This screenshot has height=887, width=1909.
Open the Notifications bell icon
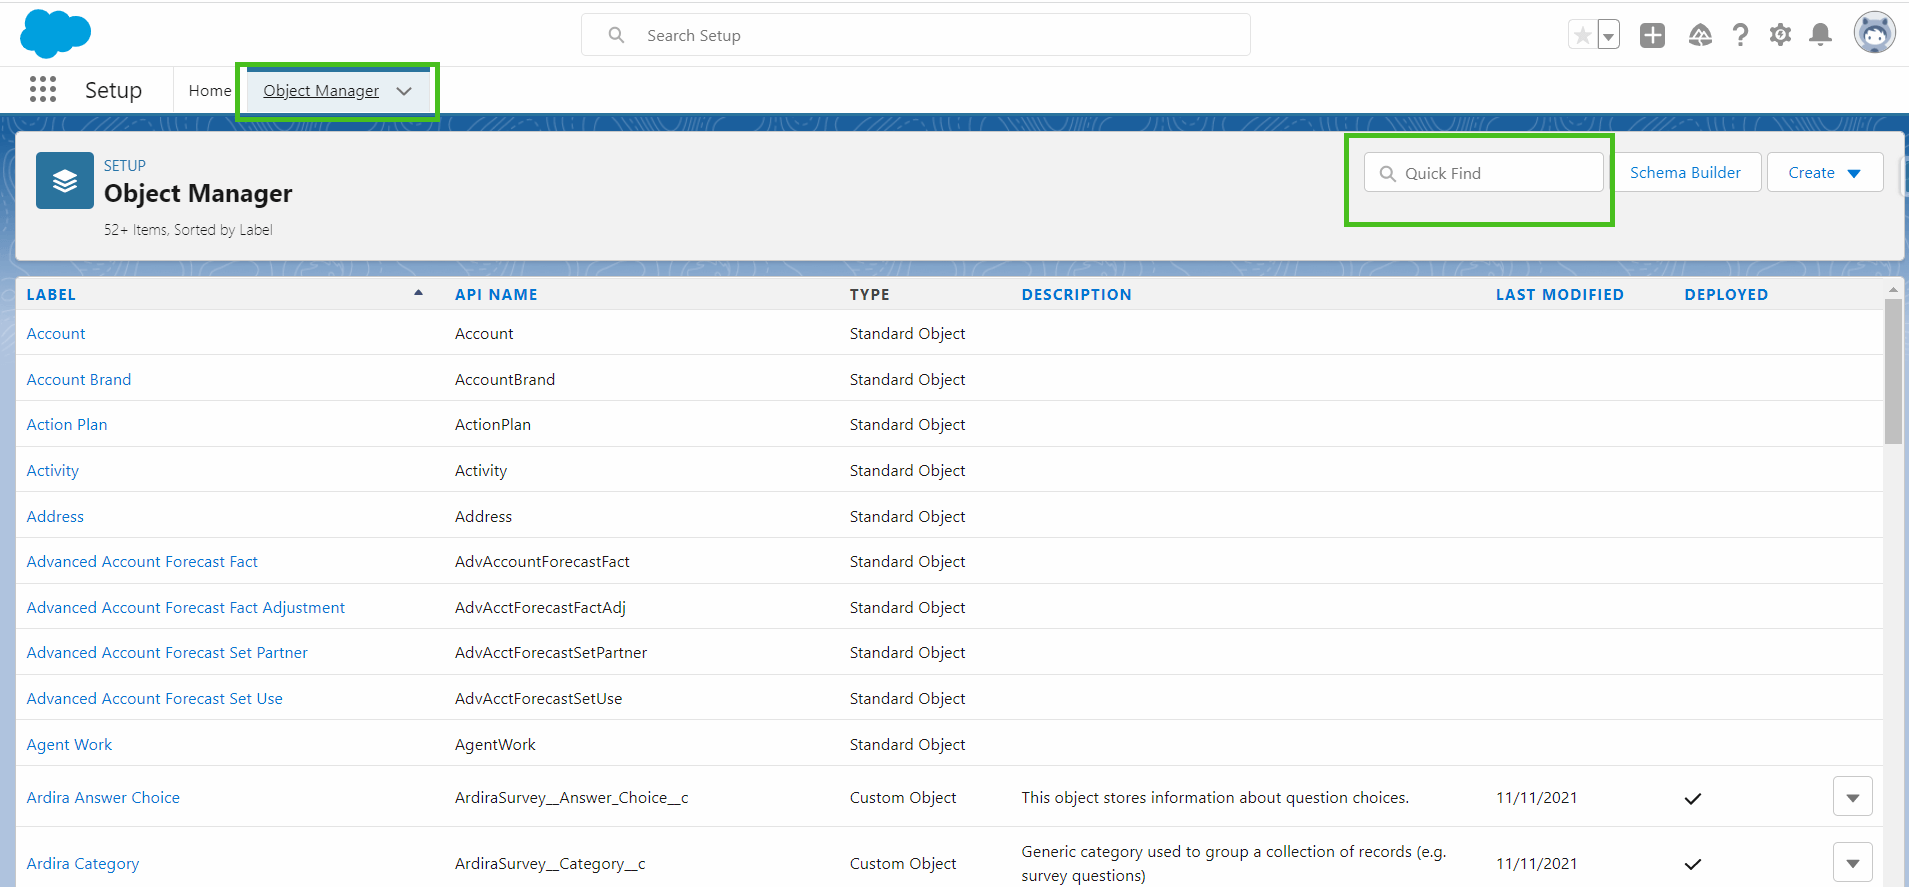coord(1821,36)
